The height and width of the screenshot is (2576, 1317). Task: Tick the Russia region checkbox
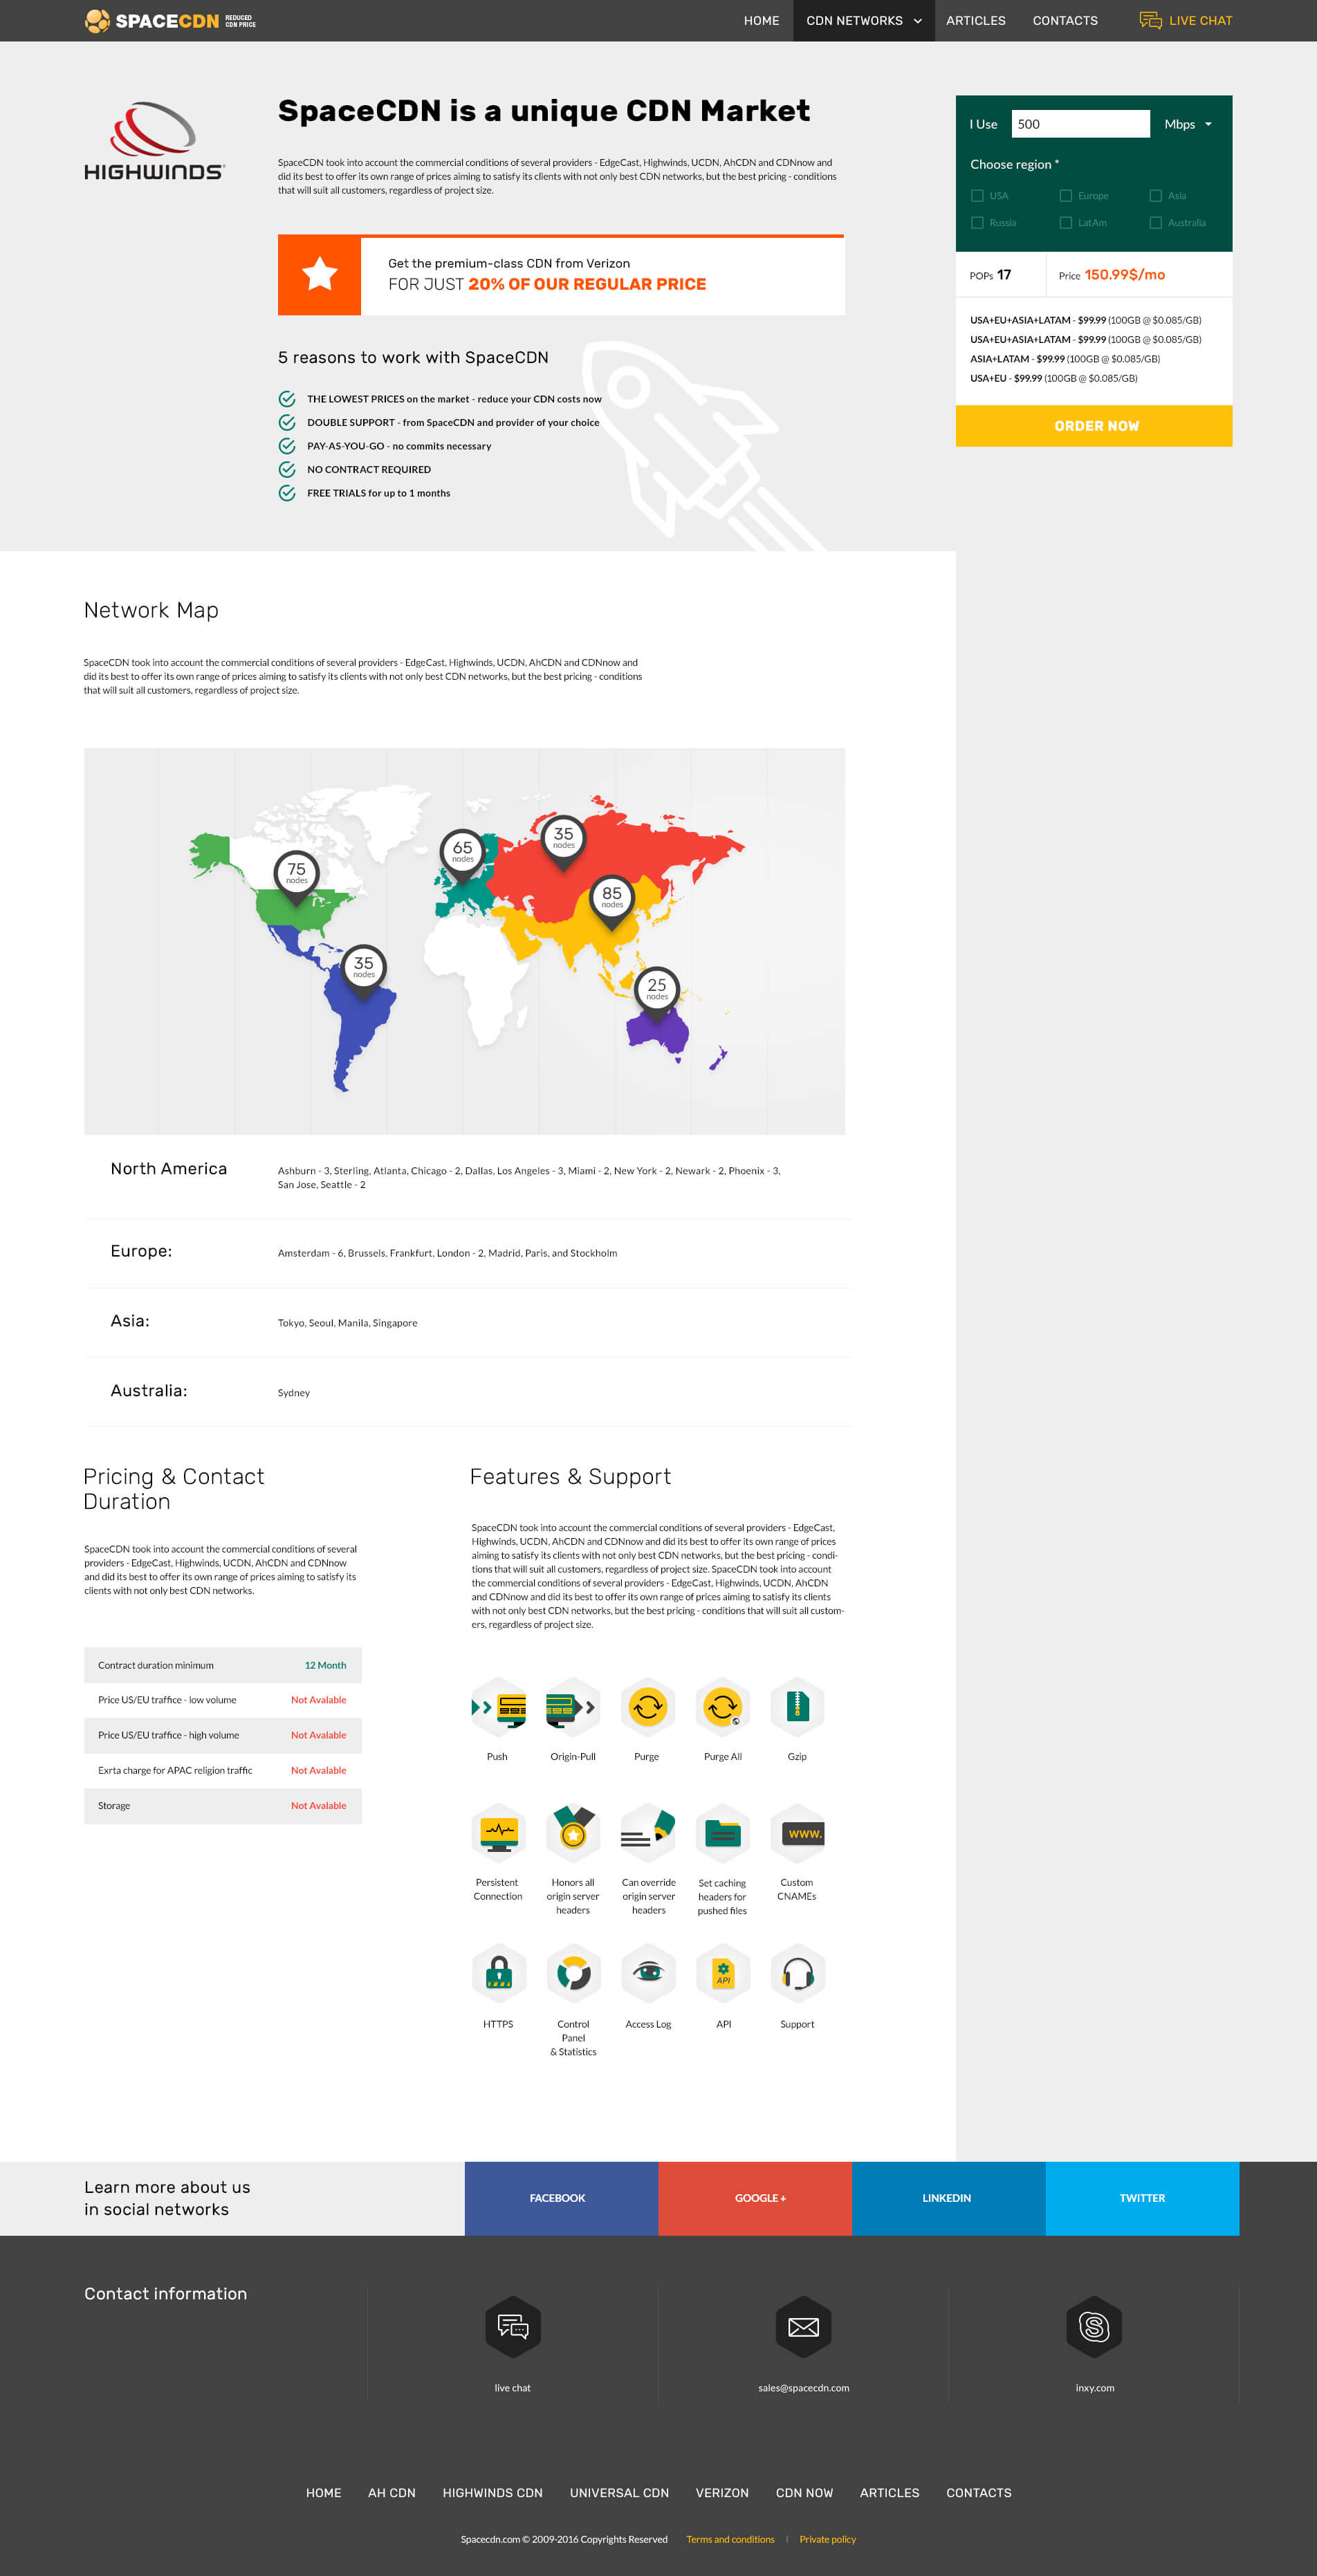[x=977, y=223]
